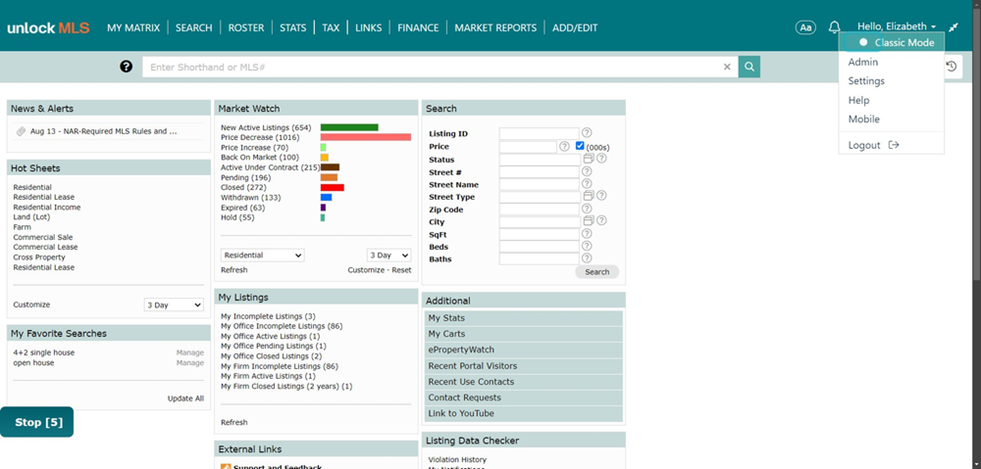Open the MARKET REPORTS menu
The height and width of the screenshot is (469, 981).
[496, 28]
